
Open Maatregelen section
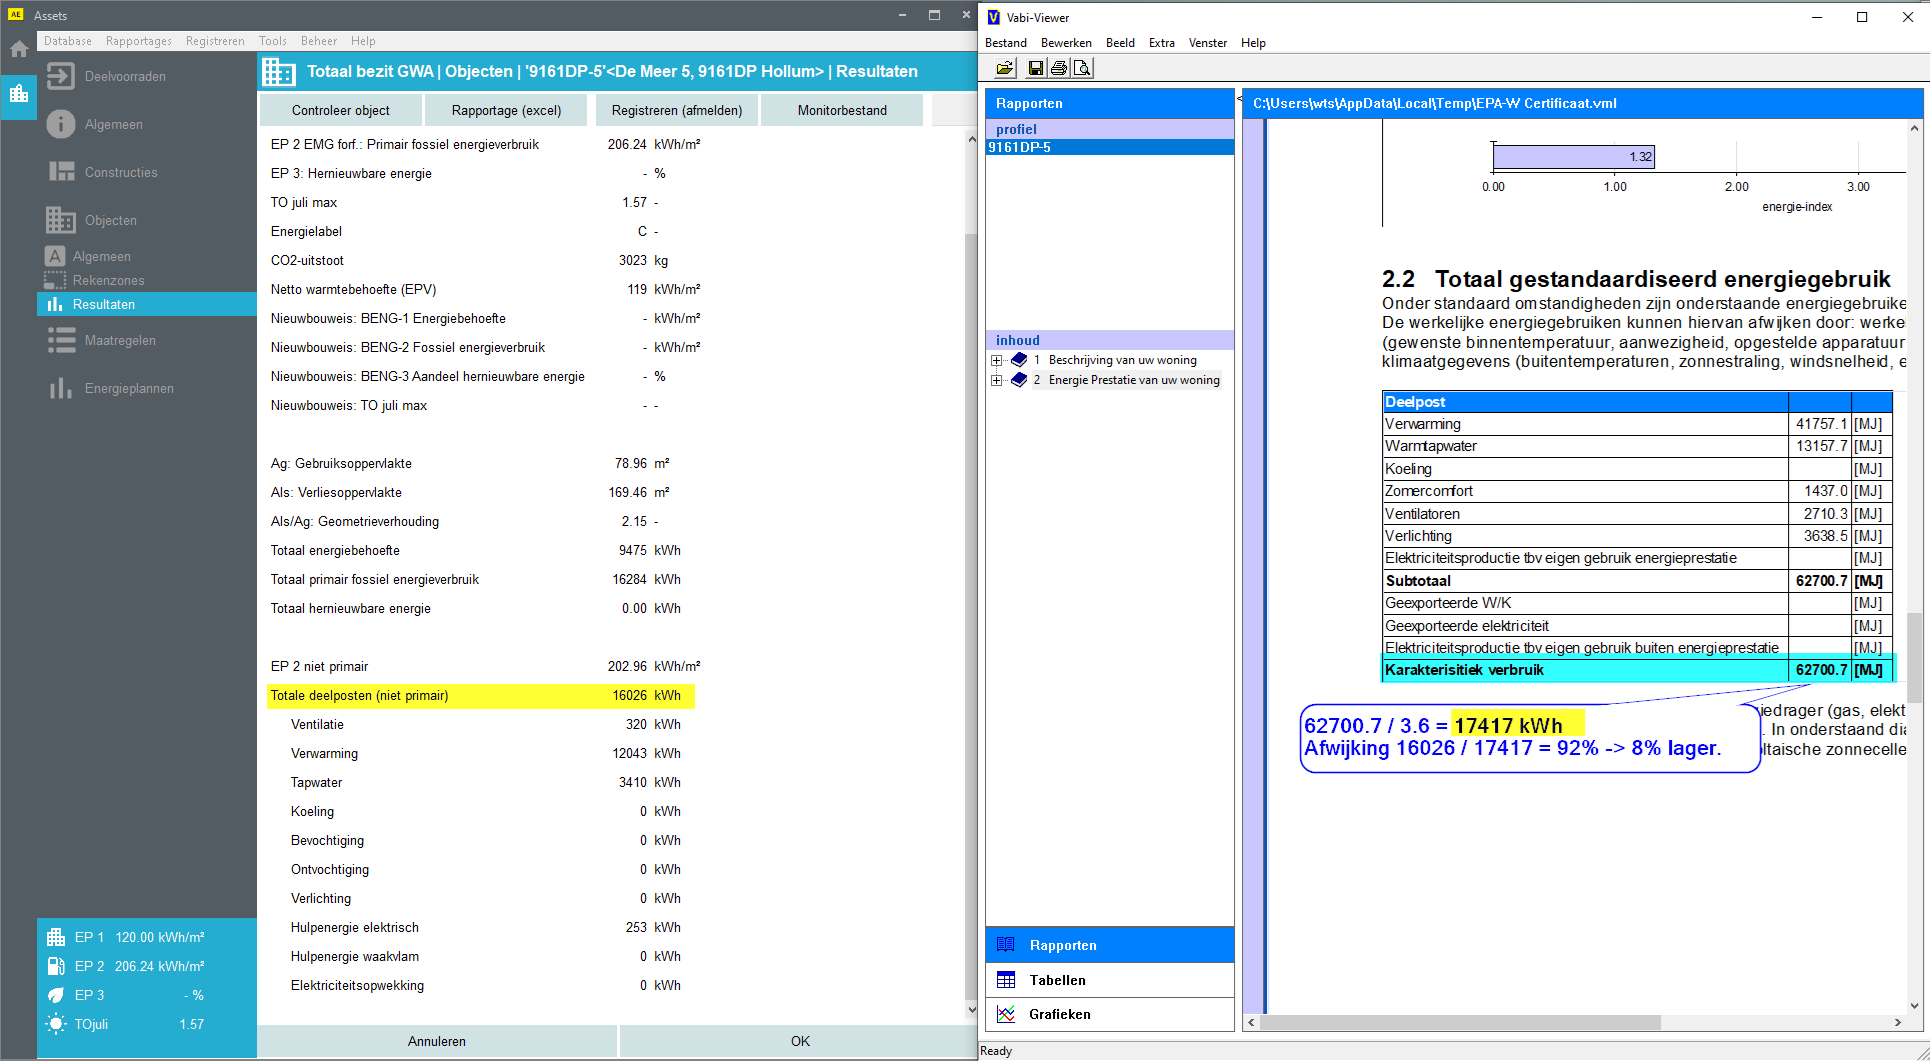(120, 340)
